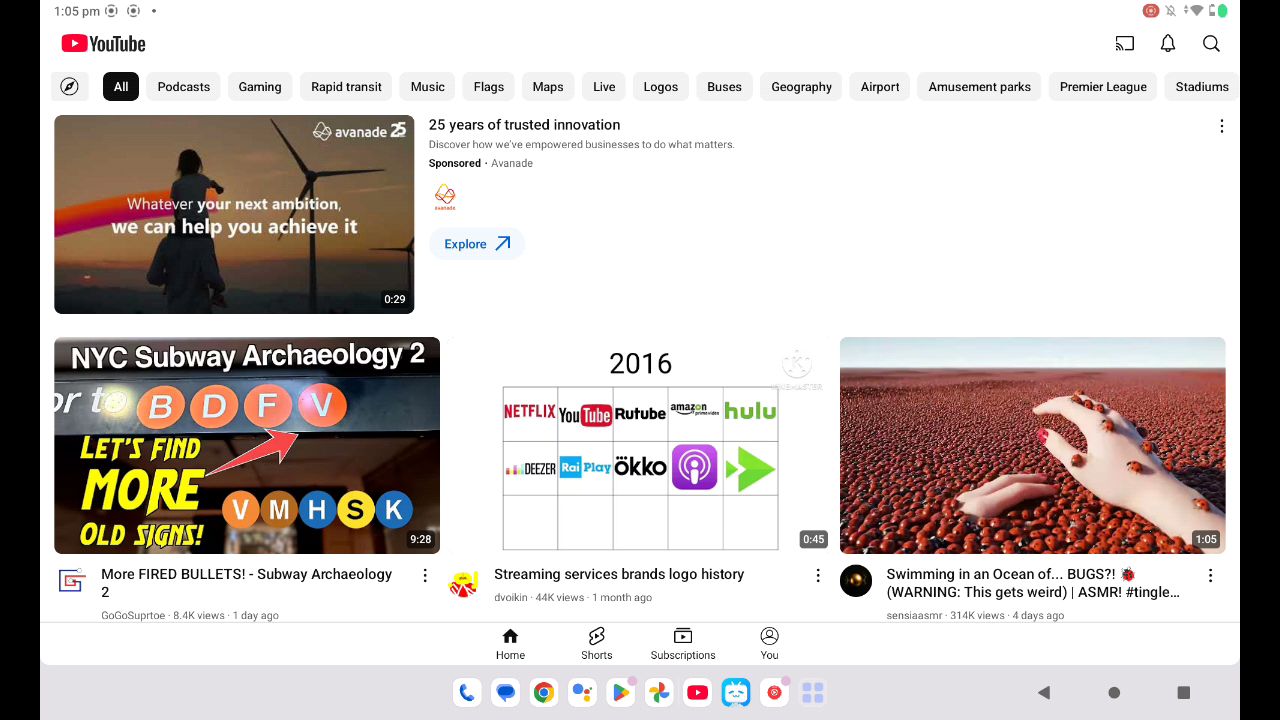1280x720 pixels.
Task: Go to the Home tab
Action: 510,644
